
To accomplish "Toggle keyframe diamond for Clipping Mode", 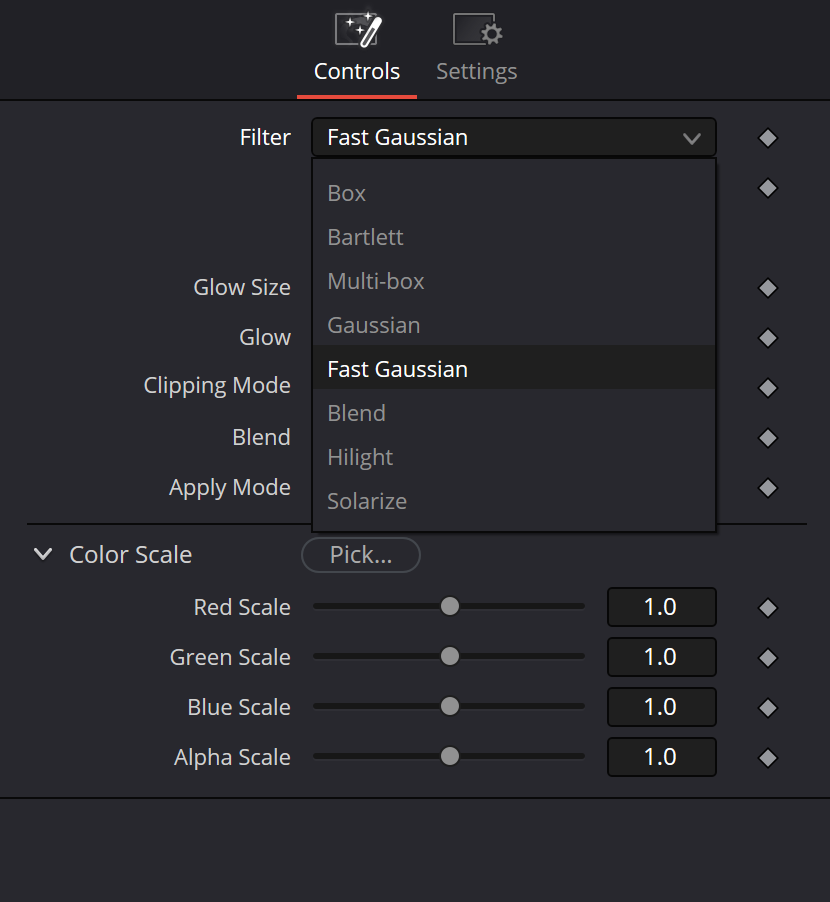I will (x=768, y=388).
